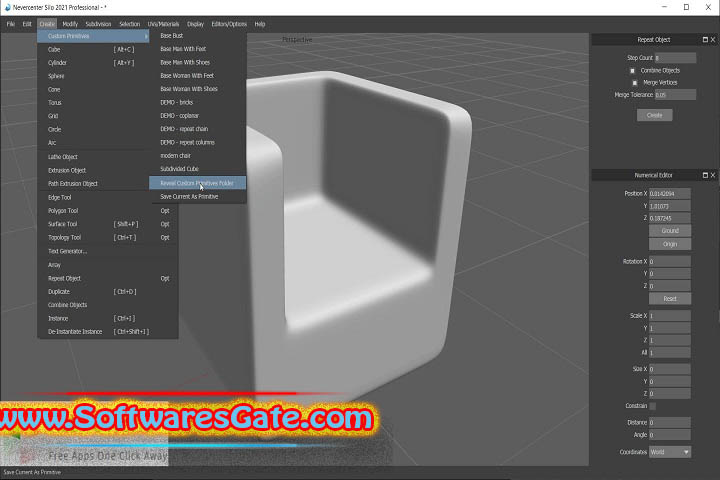Open the Editors/Options menu

(229, 24)
